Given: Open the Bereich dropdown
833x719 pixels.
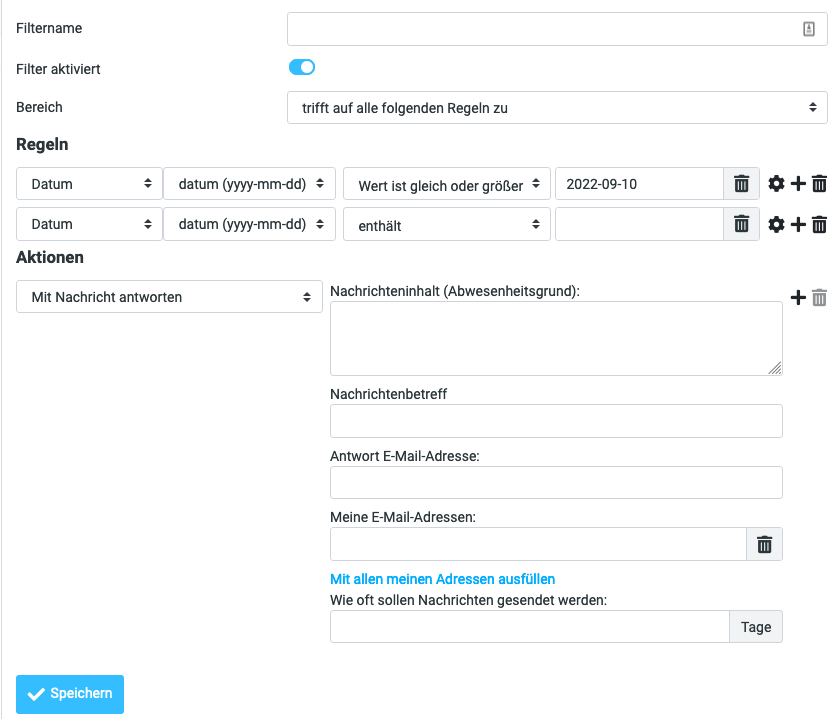Looking at the screenshot, I should pos(557,108).
